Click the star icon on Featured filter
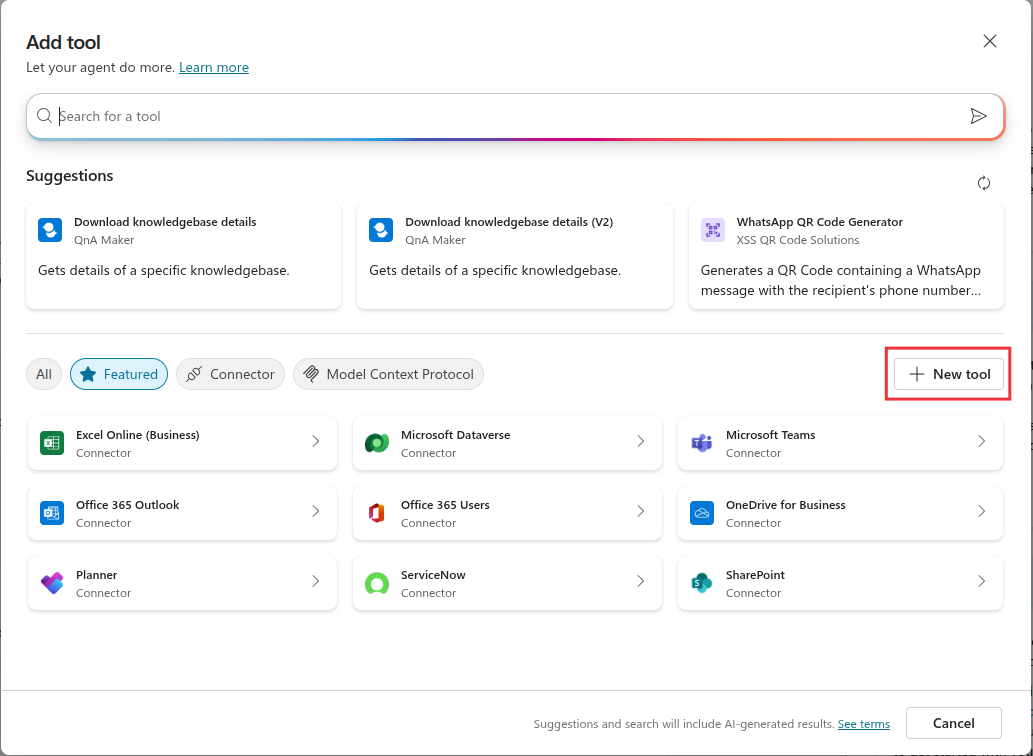Screen dimensions: 1033x756 (x=88, y=374)
